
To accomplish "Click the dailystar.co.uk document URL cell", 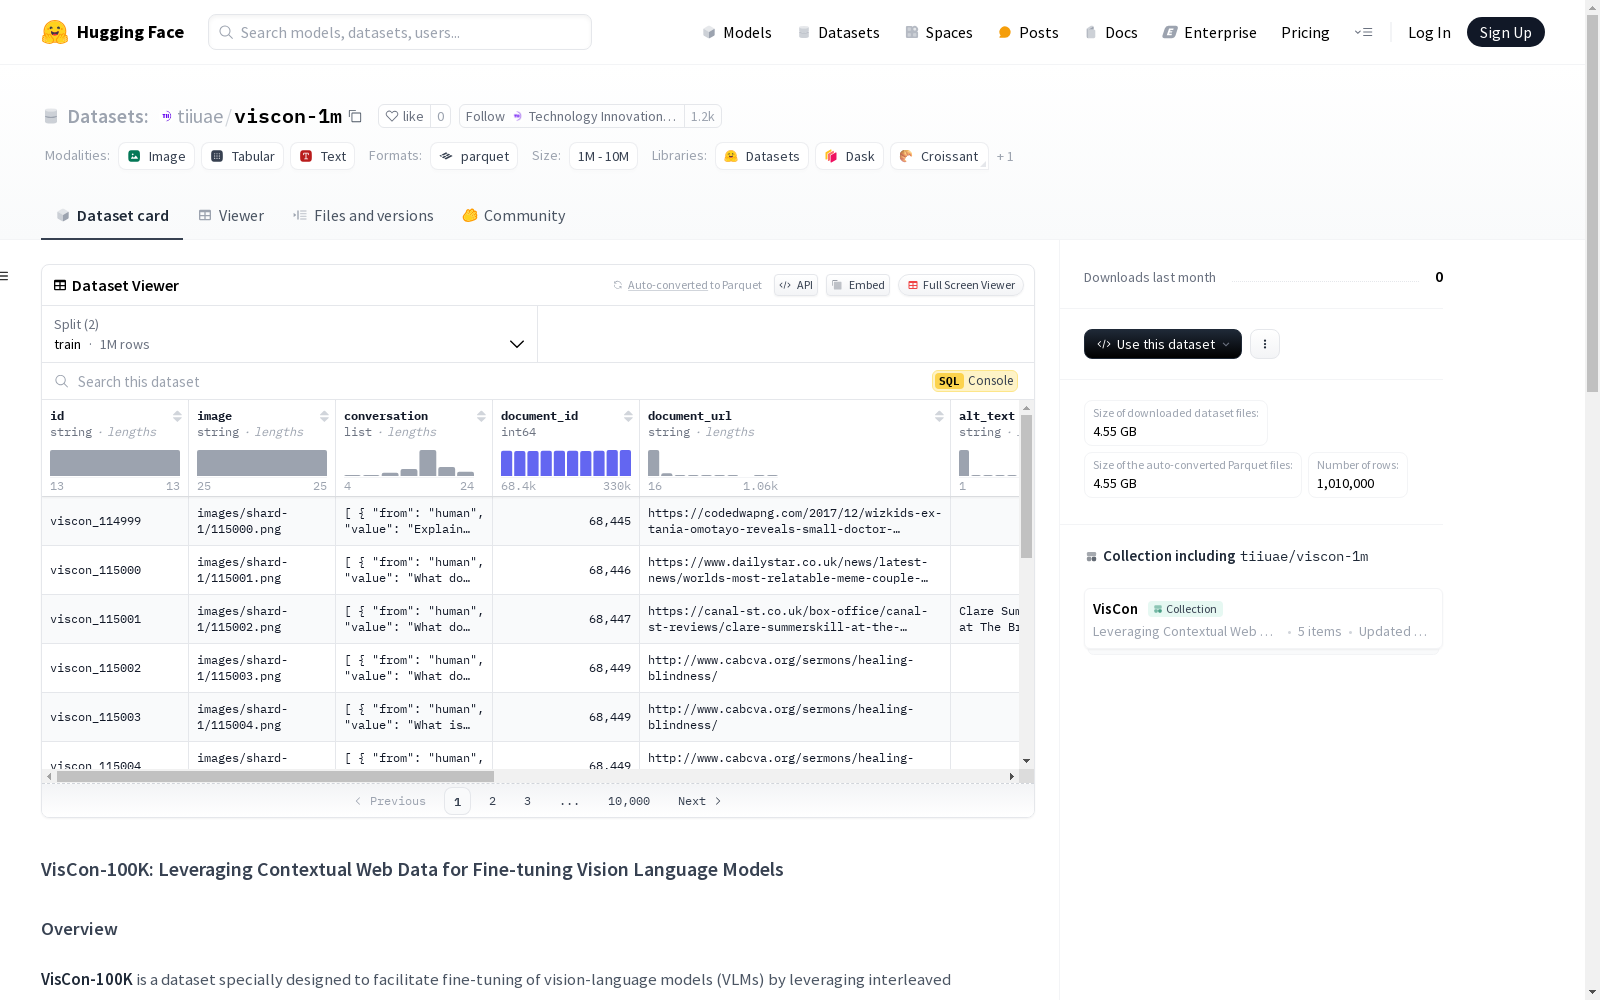I will pyautogui.click(x=795, y=570).
